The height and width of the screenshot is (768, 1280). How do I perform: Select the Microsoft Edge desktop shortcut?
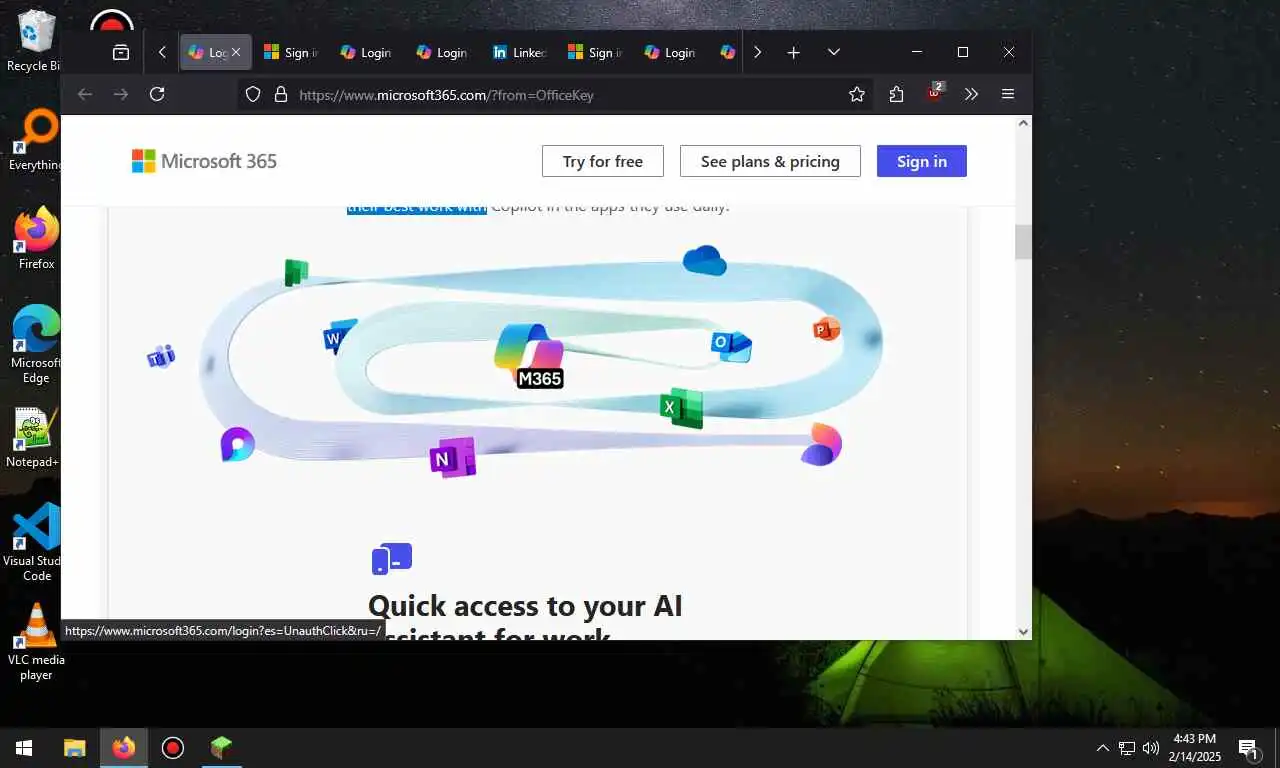36,344
